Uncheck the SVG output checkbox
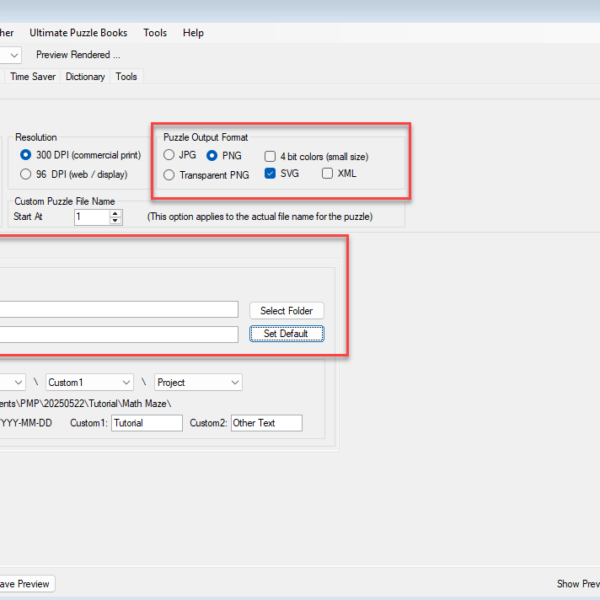The image size is (600, 600). click(x=271, y=174)
